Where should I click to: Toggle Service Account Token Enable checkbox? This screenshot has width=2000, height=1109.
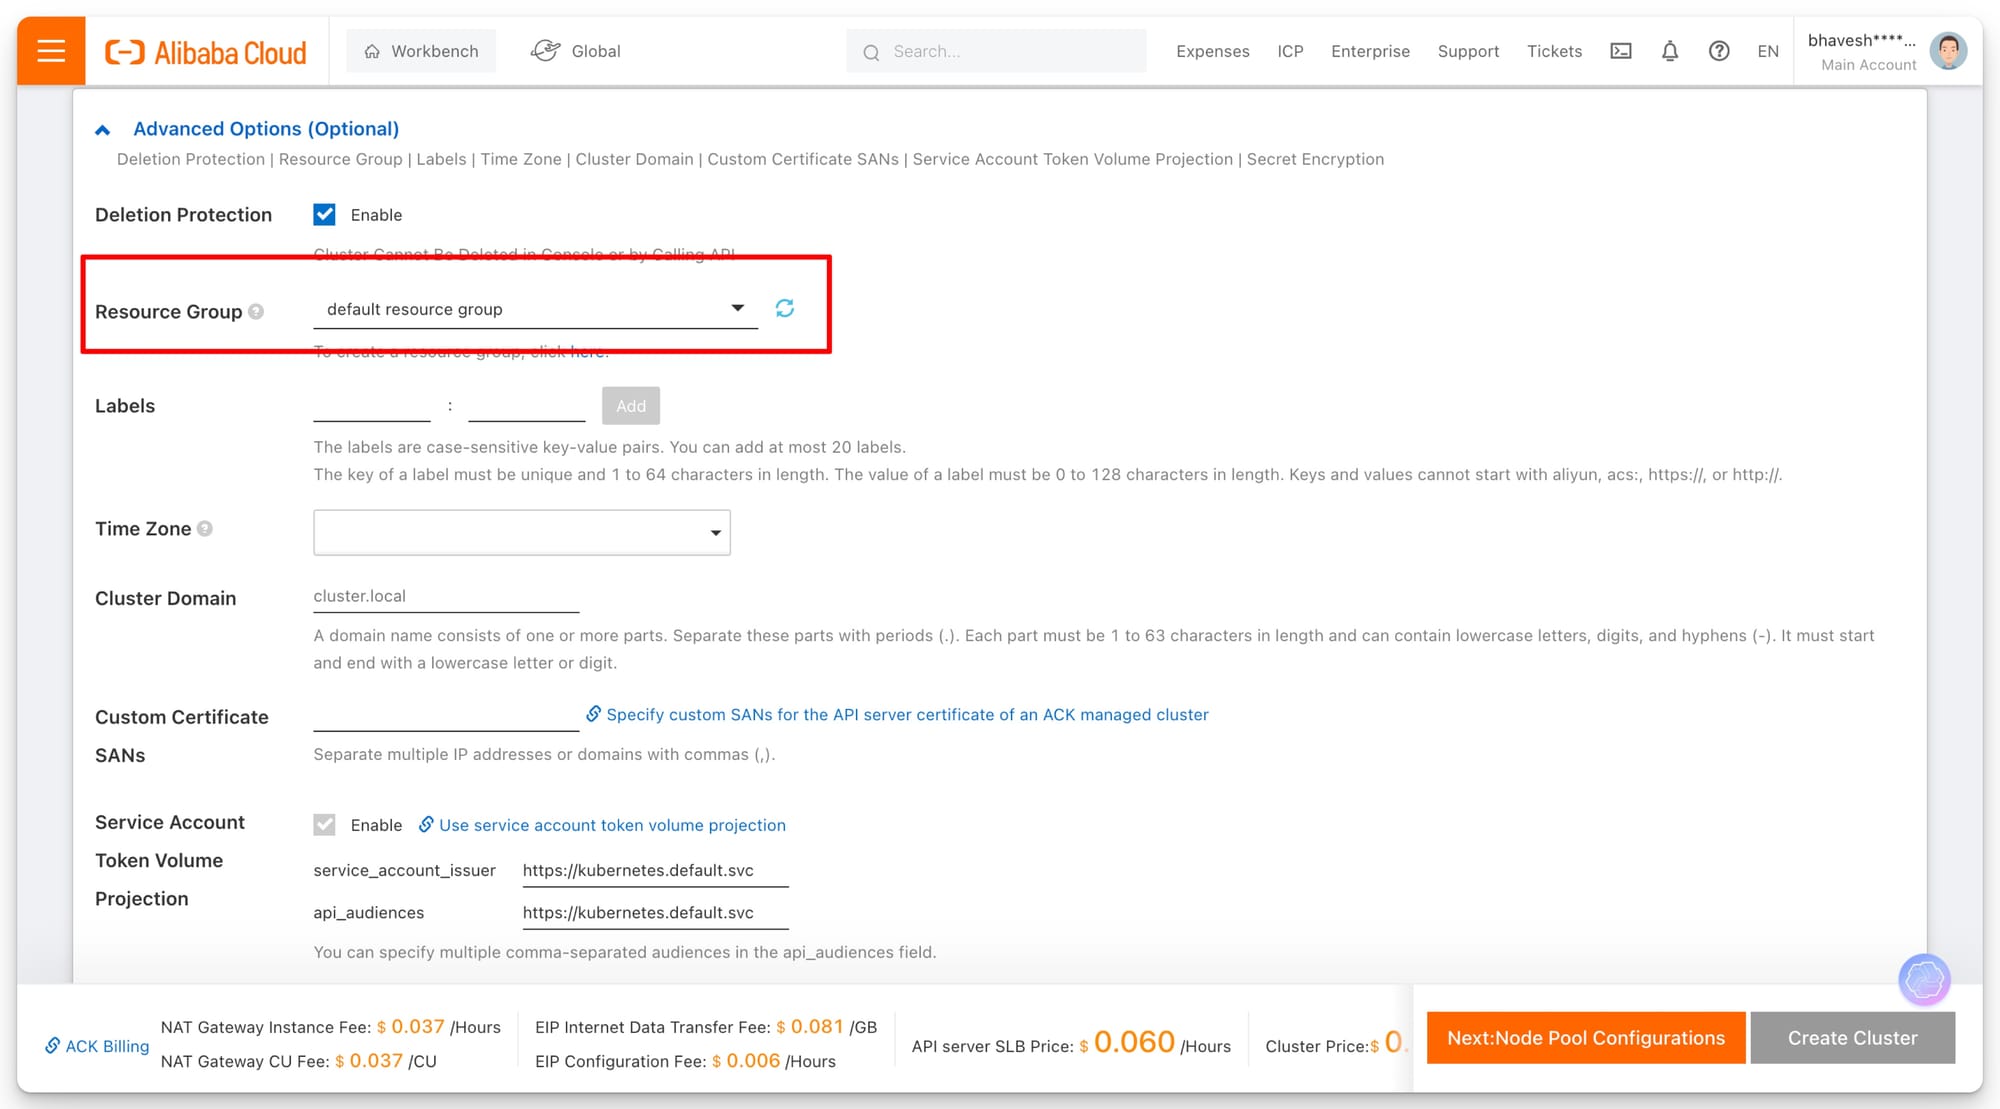pyautogui.click(x=324, y=825)
